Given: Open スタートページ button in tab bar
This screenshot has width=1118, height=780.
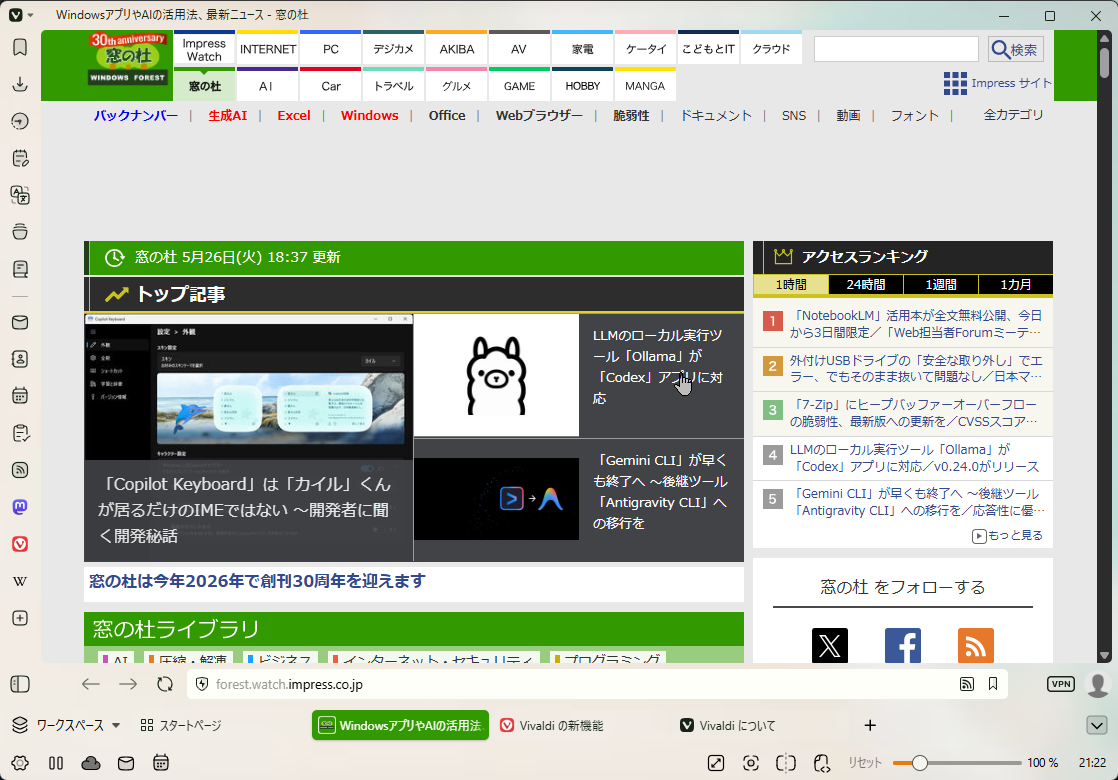Looking at the screenshot, I should click(x=181, y=725).
